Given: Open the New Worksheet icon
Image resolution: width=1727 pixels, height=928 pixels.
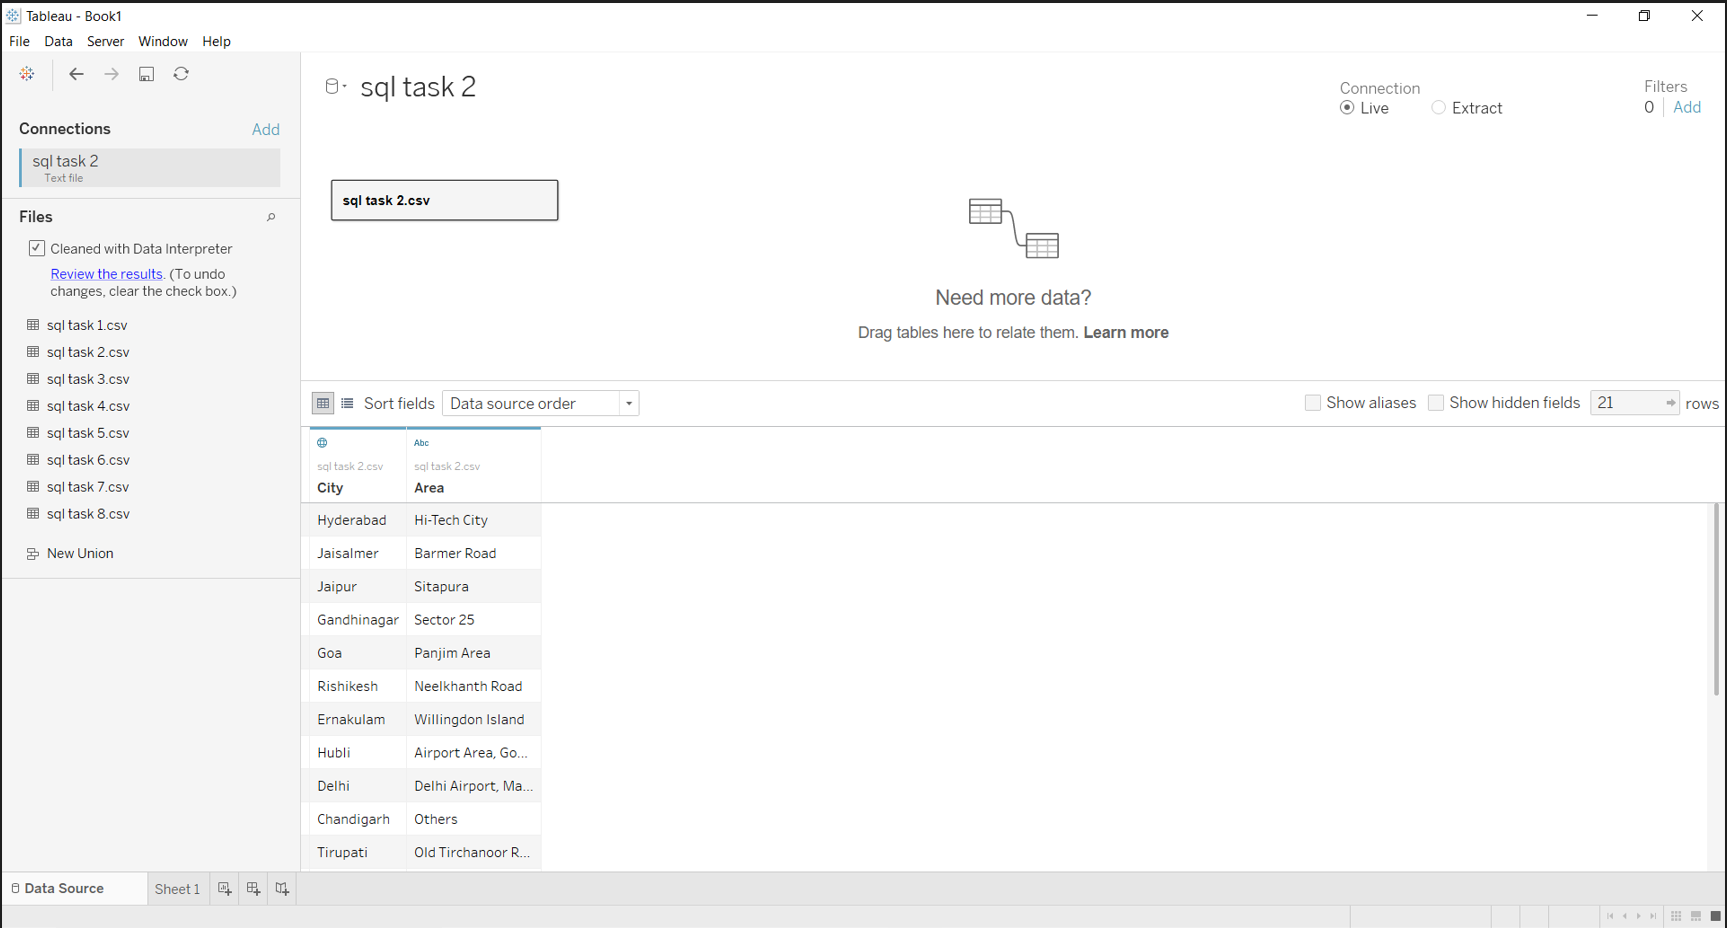Looking at the screenshot, I should (224, 888).
